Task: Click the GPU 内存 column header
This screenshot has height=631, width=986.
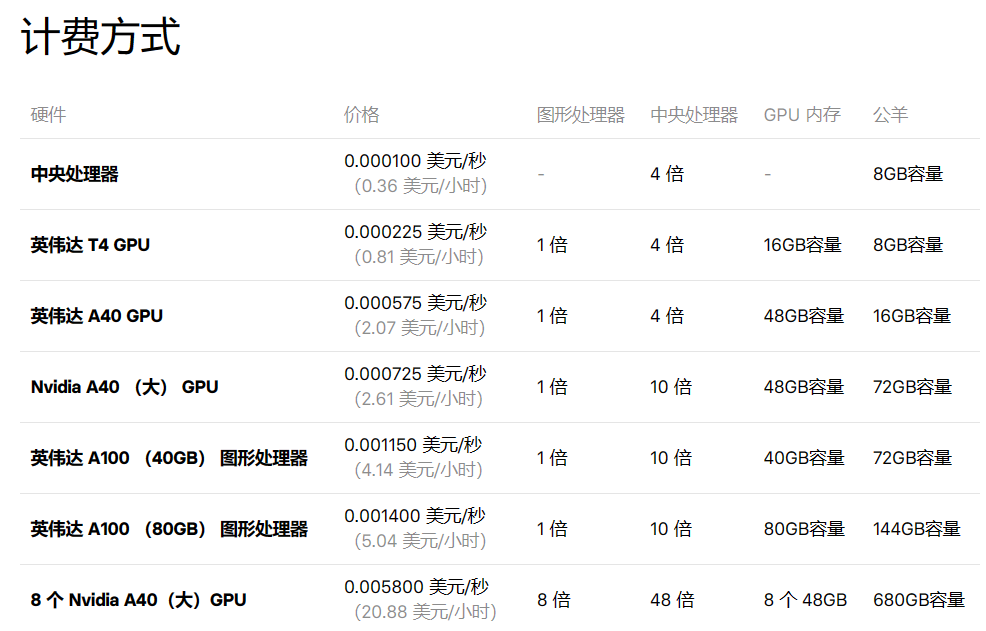Action: pyautogui.click(x=802, y=114)
